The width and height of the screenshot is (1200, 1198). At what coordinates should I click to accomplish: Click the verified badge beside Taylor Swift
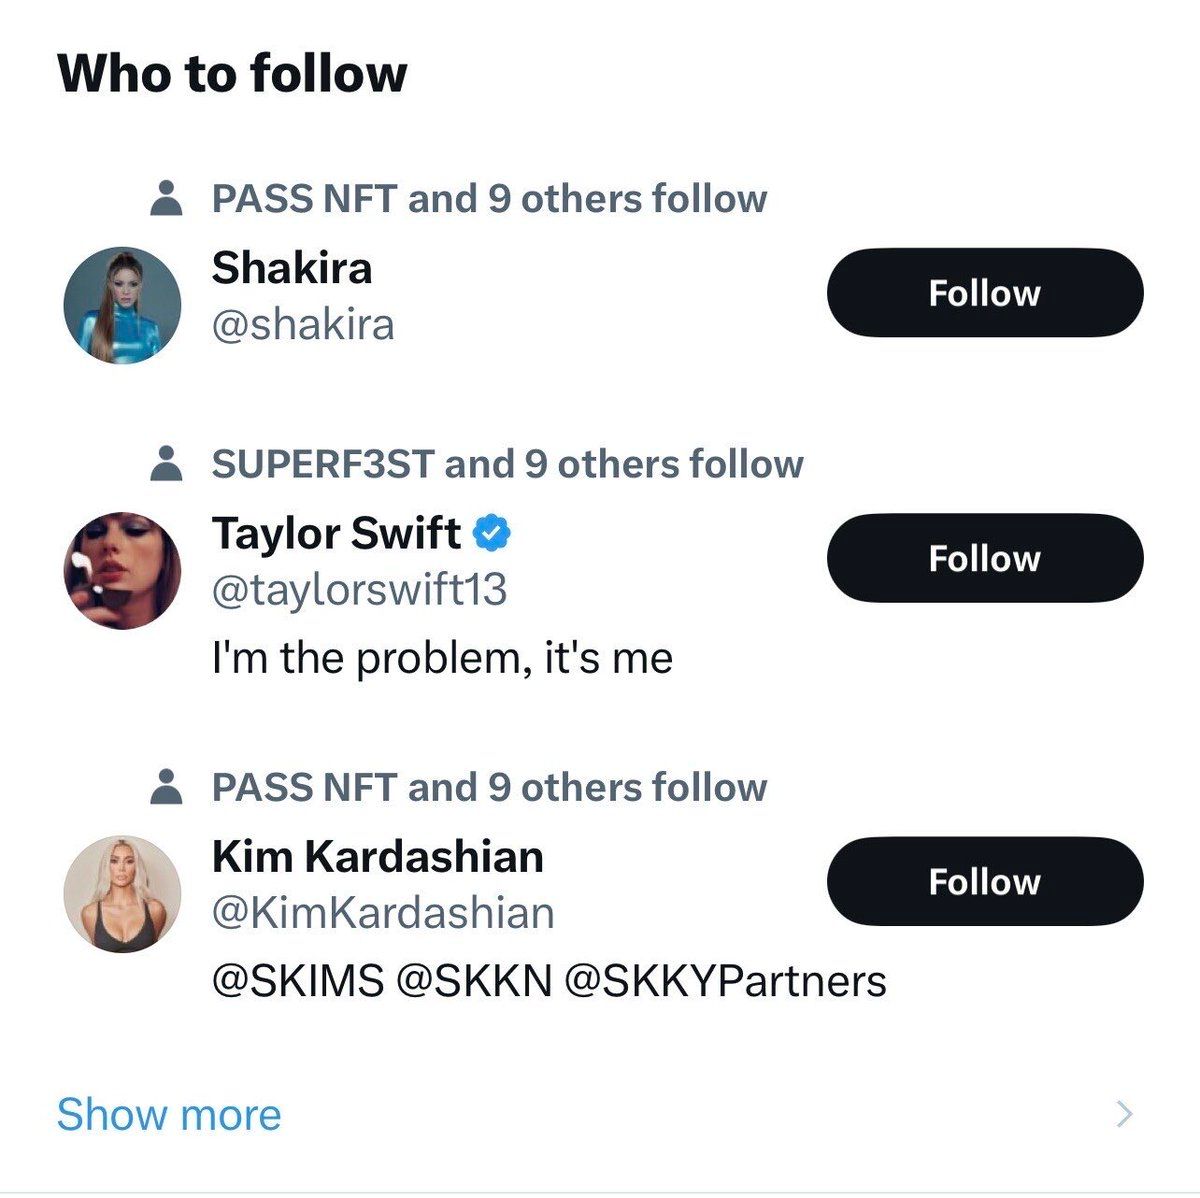pyautogui.click(x=491, y=533)
